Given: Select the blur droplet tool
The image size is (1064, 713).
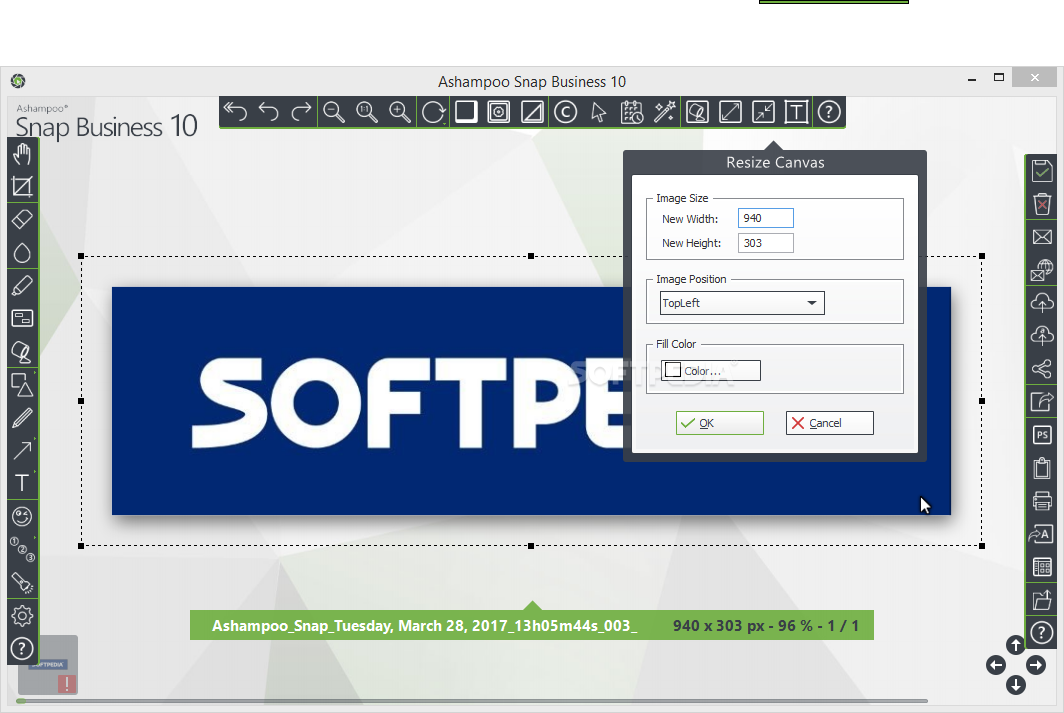Looking at the screenshot, I should tap(22, 252).
